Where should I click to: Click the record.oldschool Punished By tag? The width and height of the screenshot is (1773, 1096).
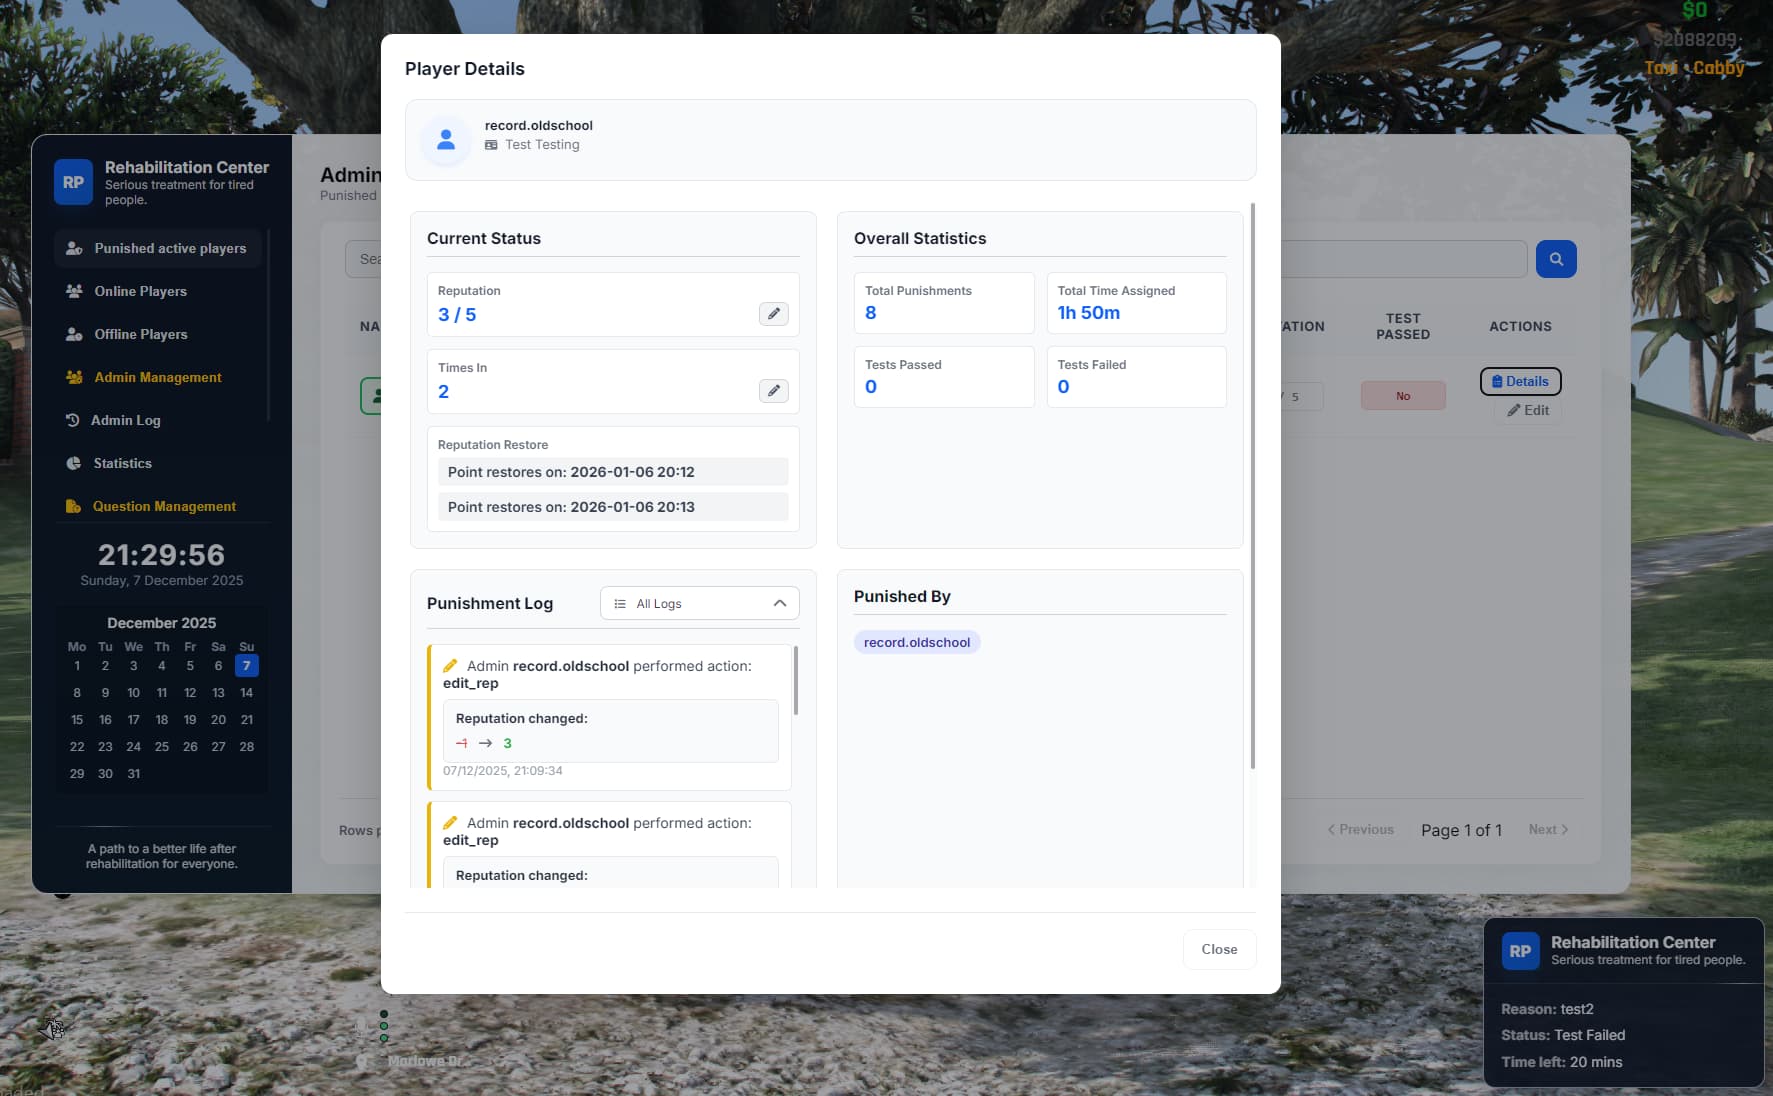coord(916,642)
